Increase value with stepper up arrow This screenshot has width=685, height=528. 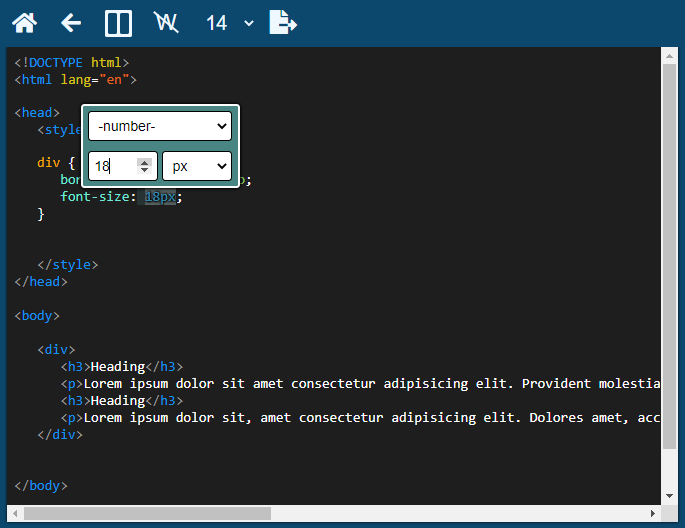pyautogui.click(x=144, y=162)
